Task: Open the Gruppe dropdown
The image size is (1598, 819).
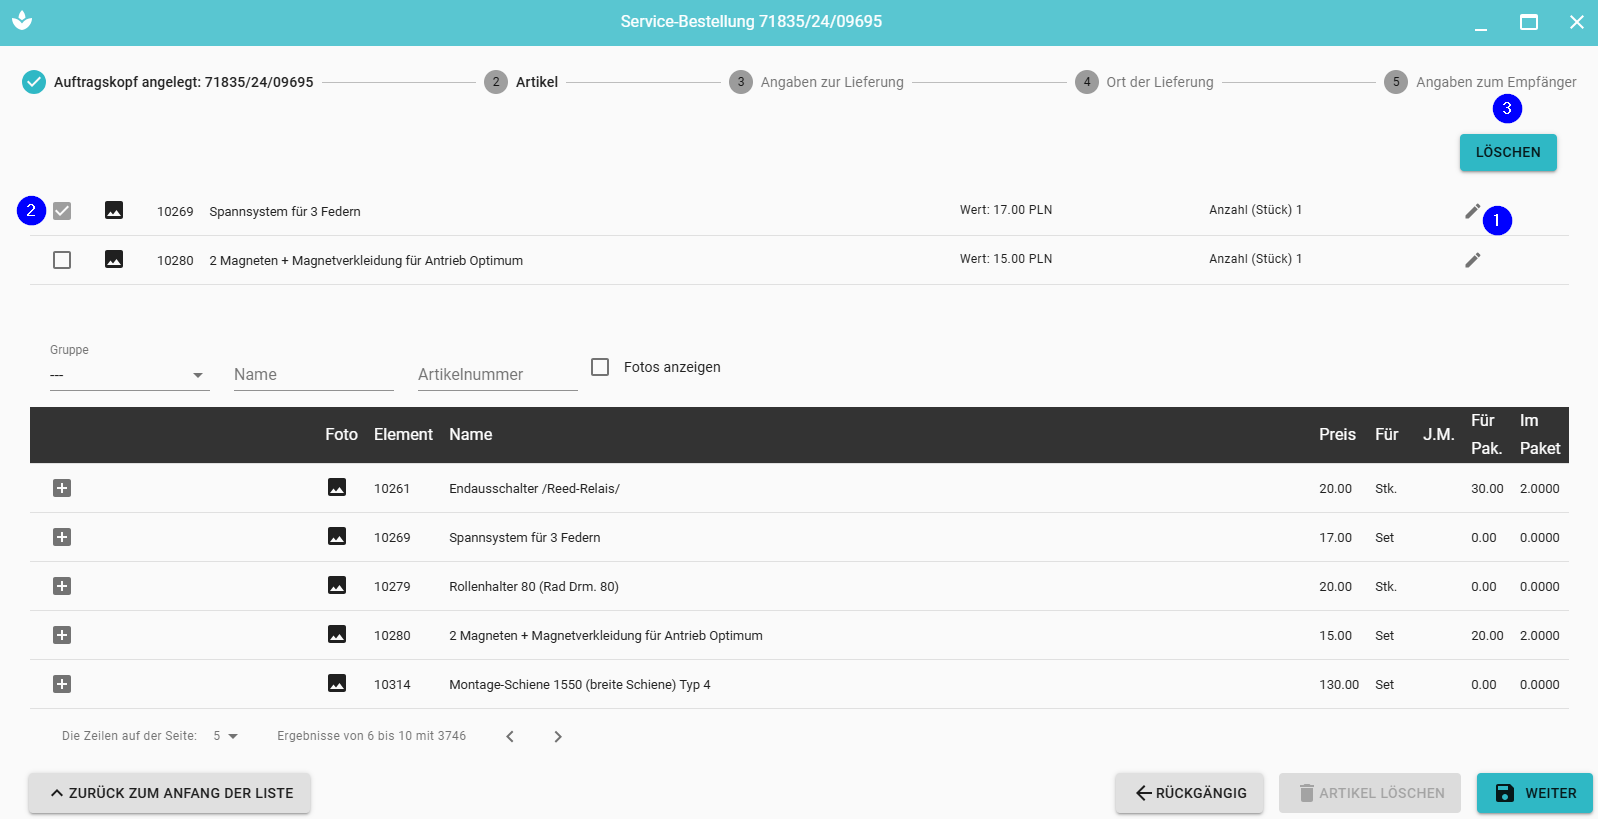Action: click(129, 375)
